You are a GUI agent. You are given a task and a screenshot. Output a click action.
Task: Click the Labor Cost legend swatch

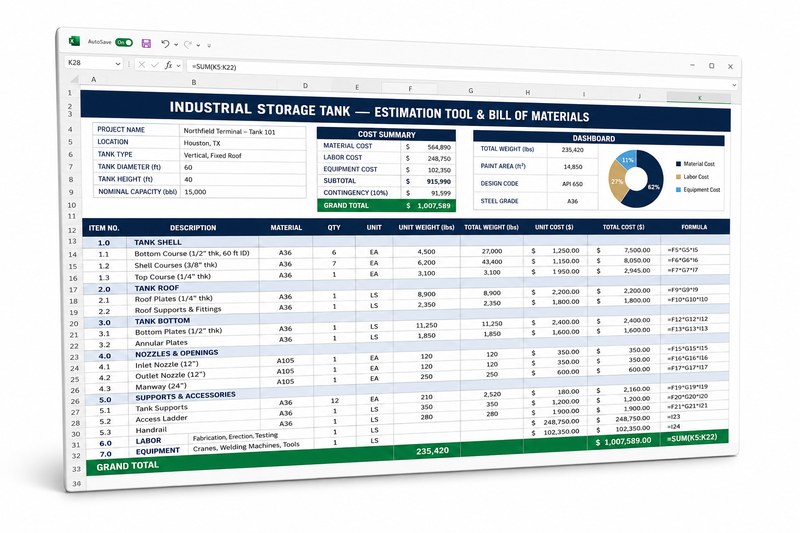[x=678, y=176]
